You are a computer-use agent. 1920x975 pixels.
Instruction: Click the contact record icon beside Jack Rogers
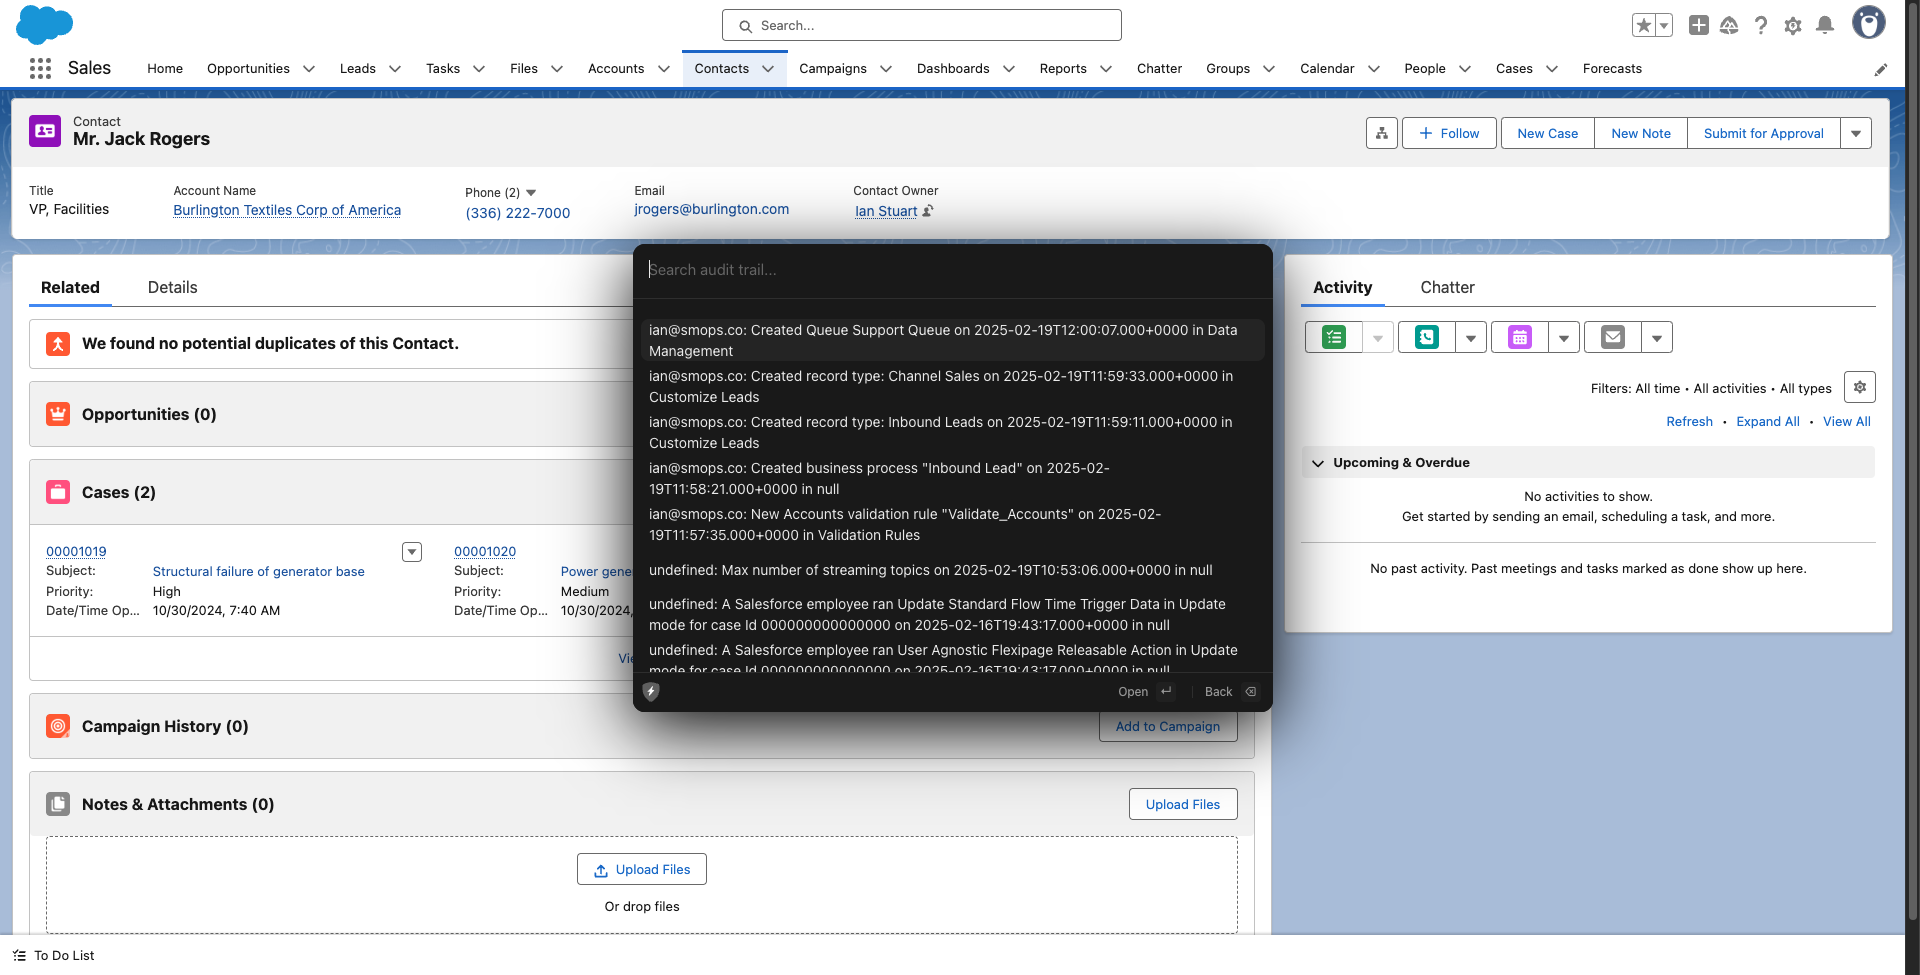click(45, 131)
